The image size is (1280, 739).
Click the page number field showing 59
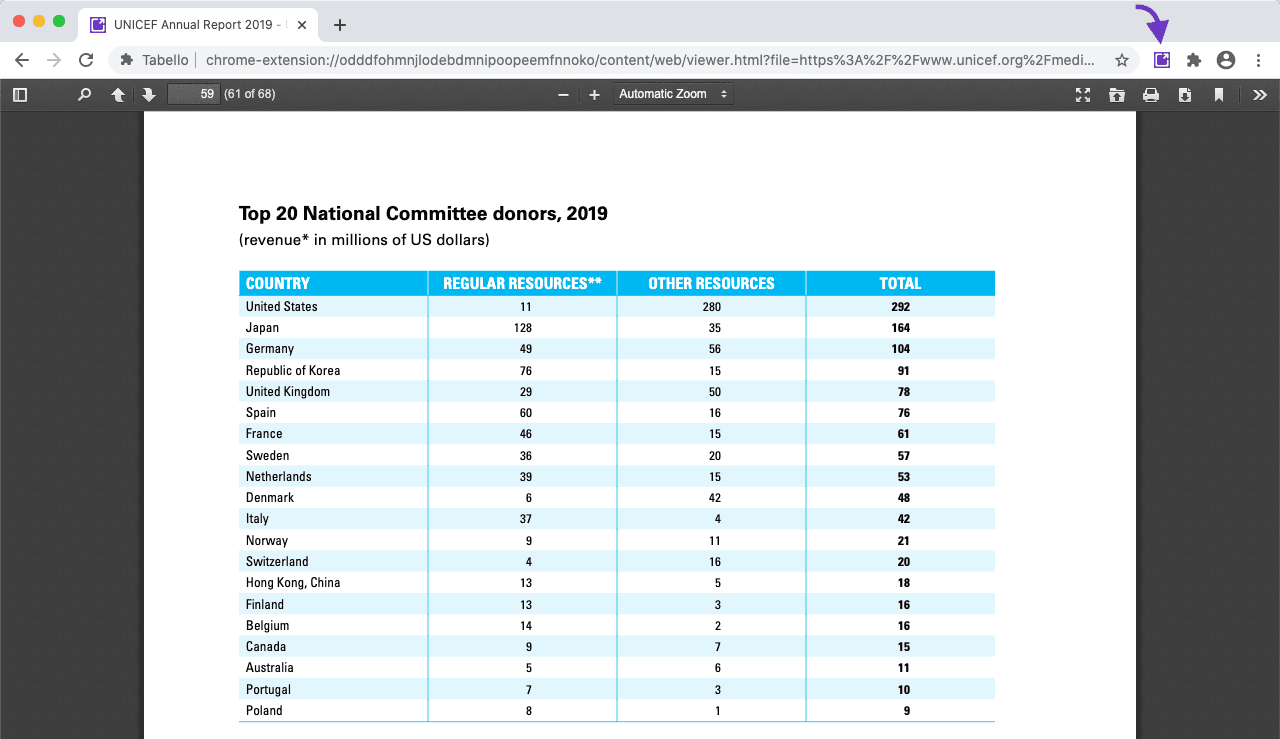(194, 94)
